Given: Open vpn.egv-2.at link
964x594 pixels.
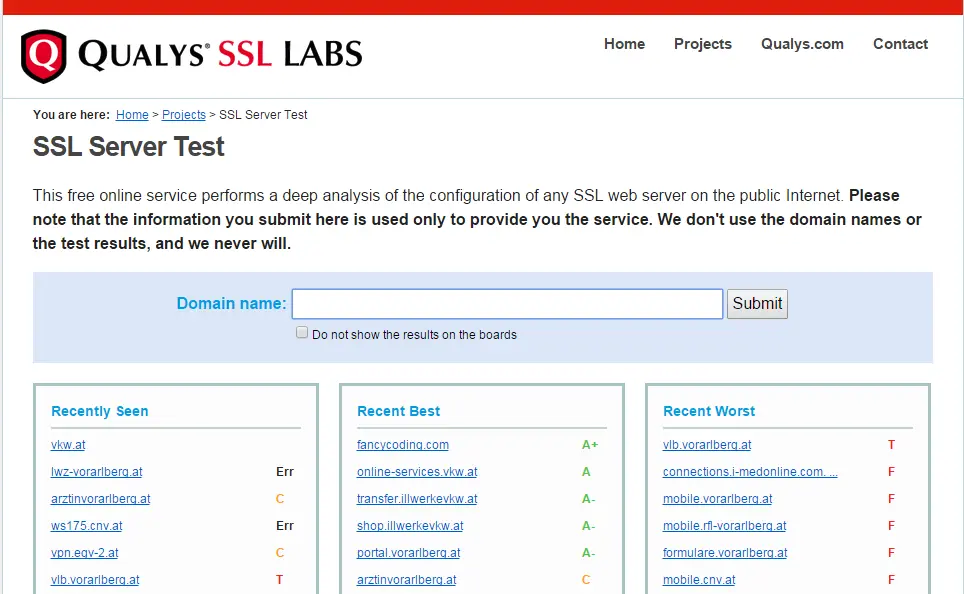Looking at the screenshot, I should pyautogui.click(x=85, y=553).
